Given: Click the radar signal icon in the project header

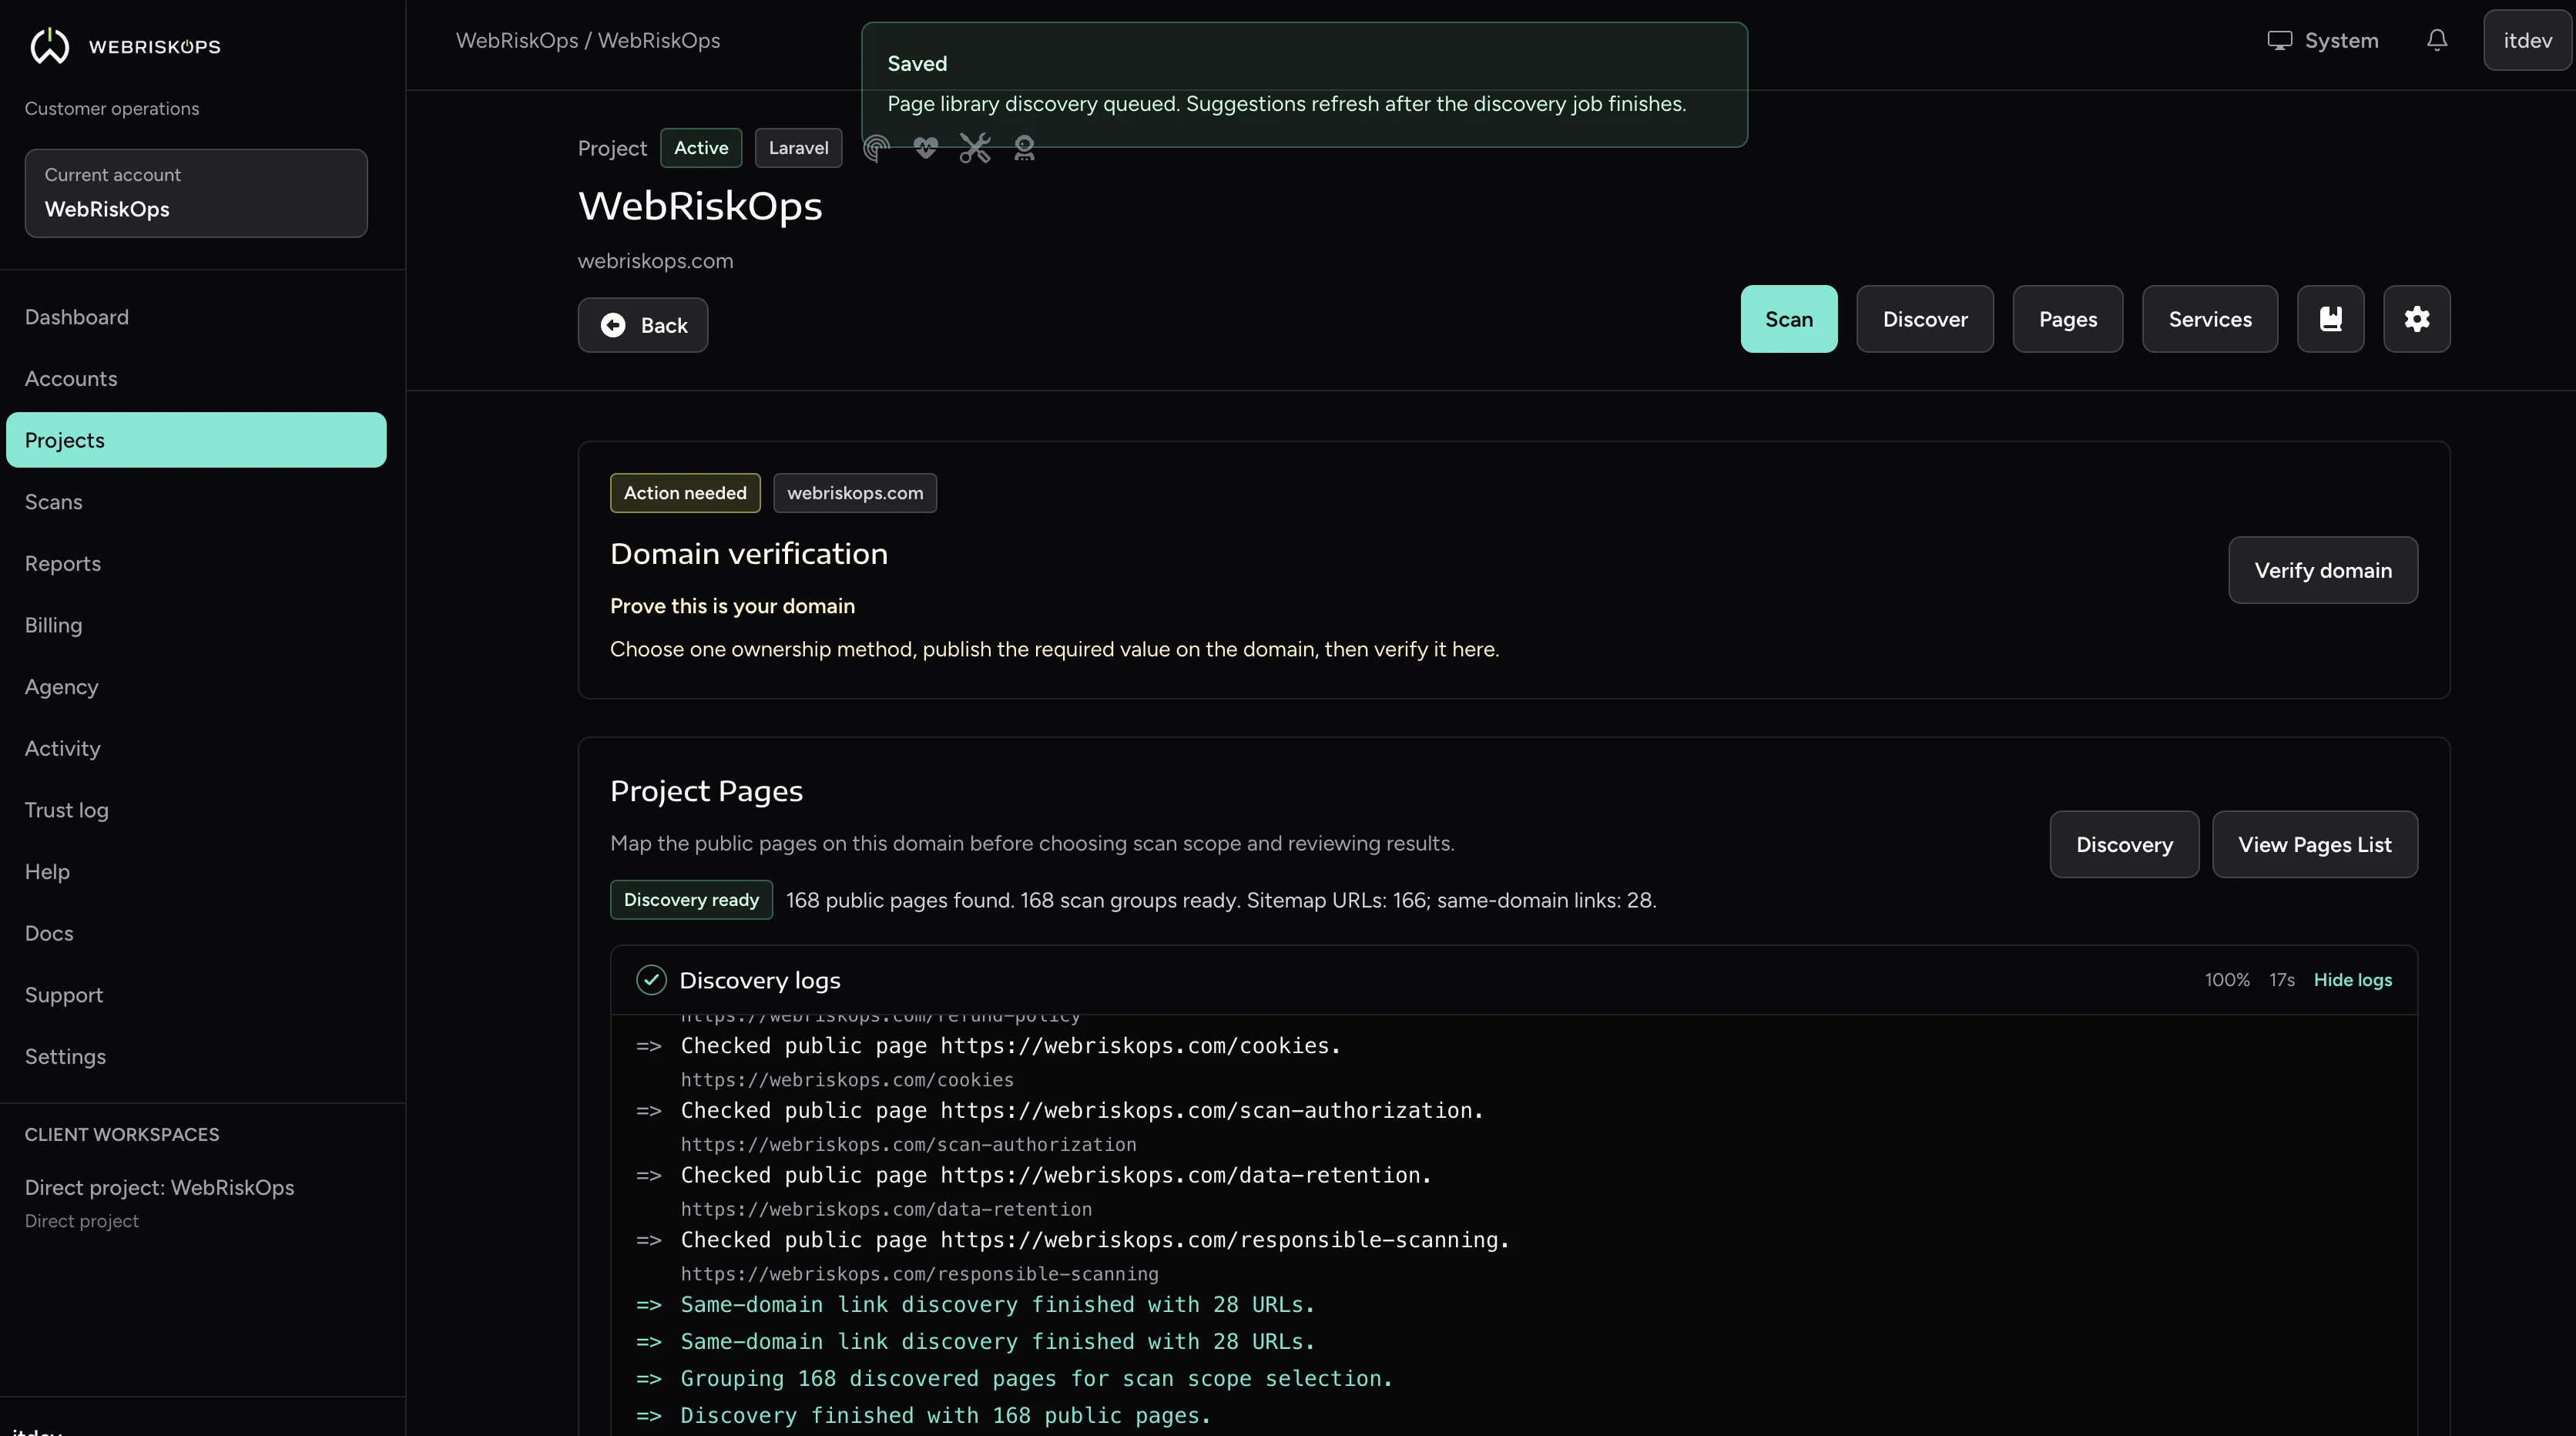Looking at the screenshot, I should coord(876,148).
